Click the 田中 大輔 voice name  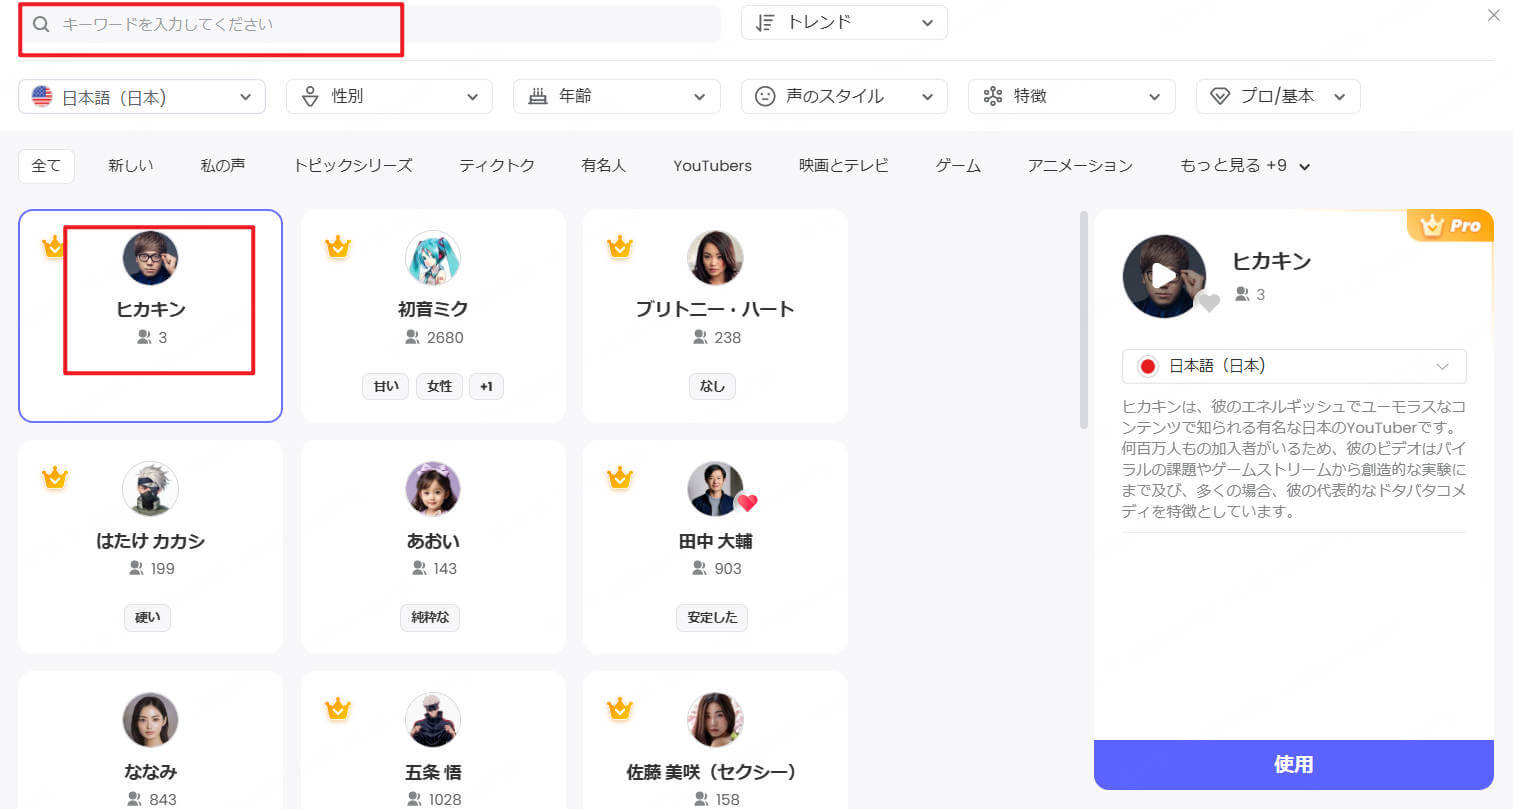pyautogui.click(x=715, y=541)
